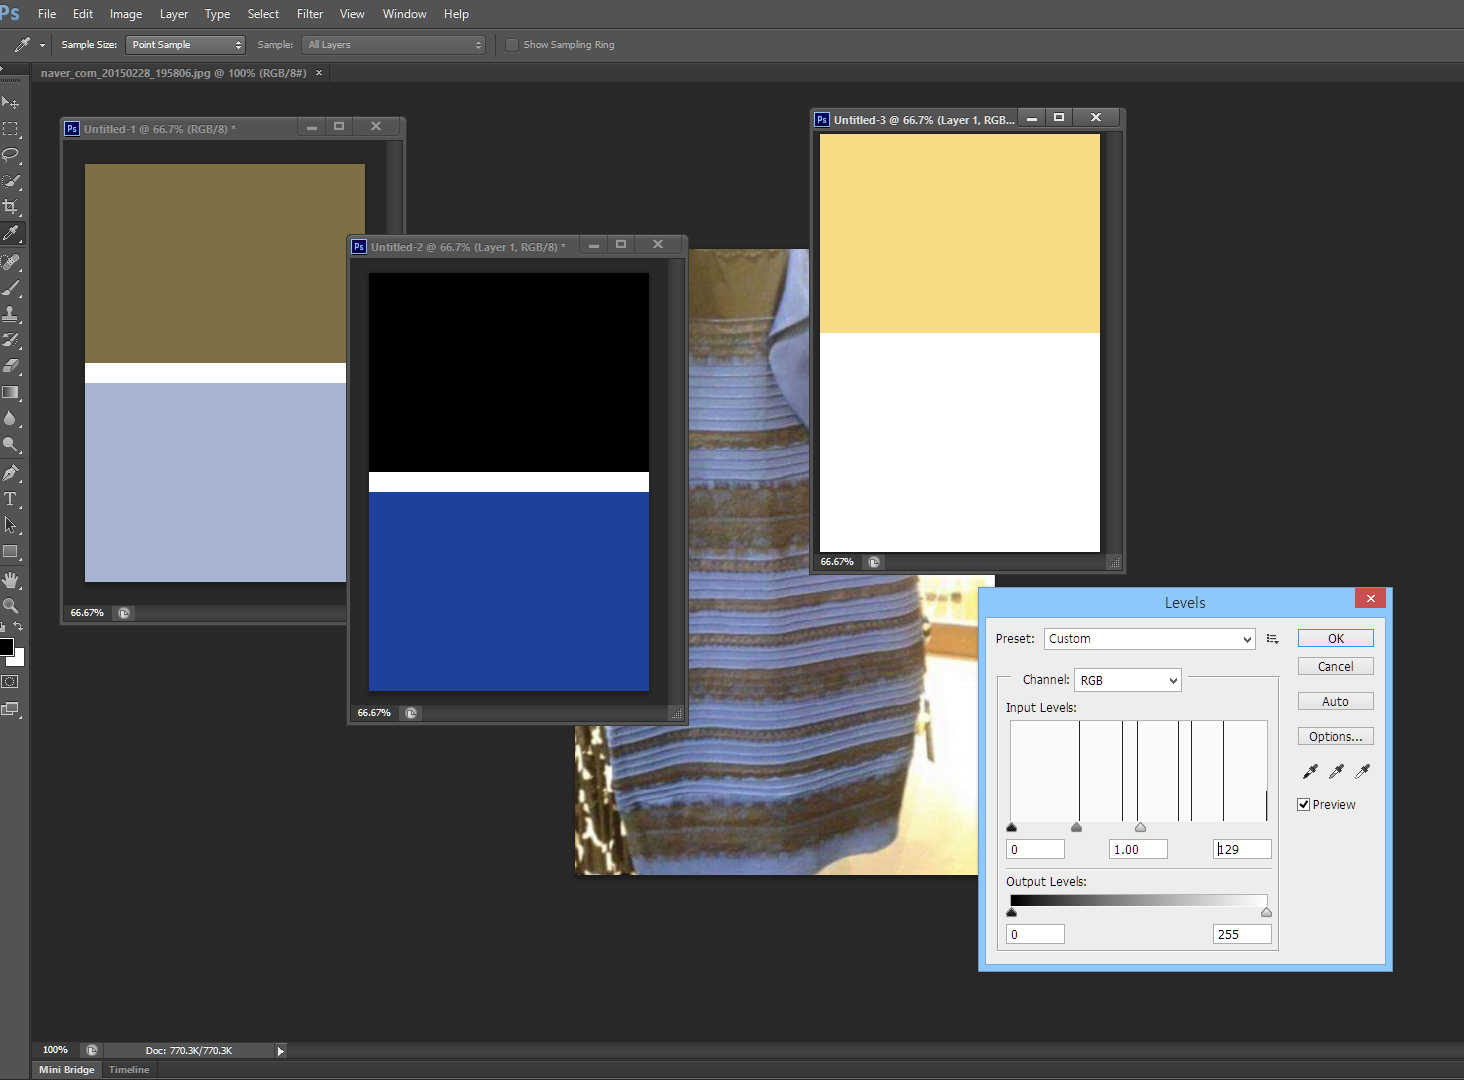Select the Lasso tool
The image size is (1464, 1080).
[11, 155]
